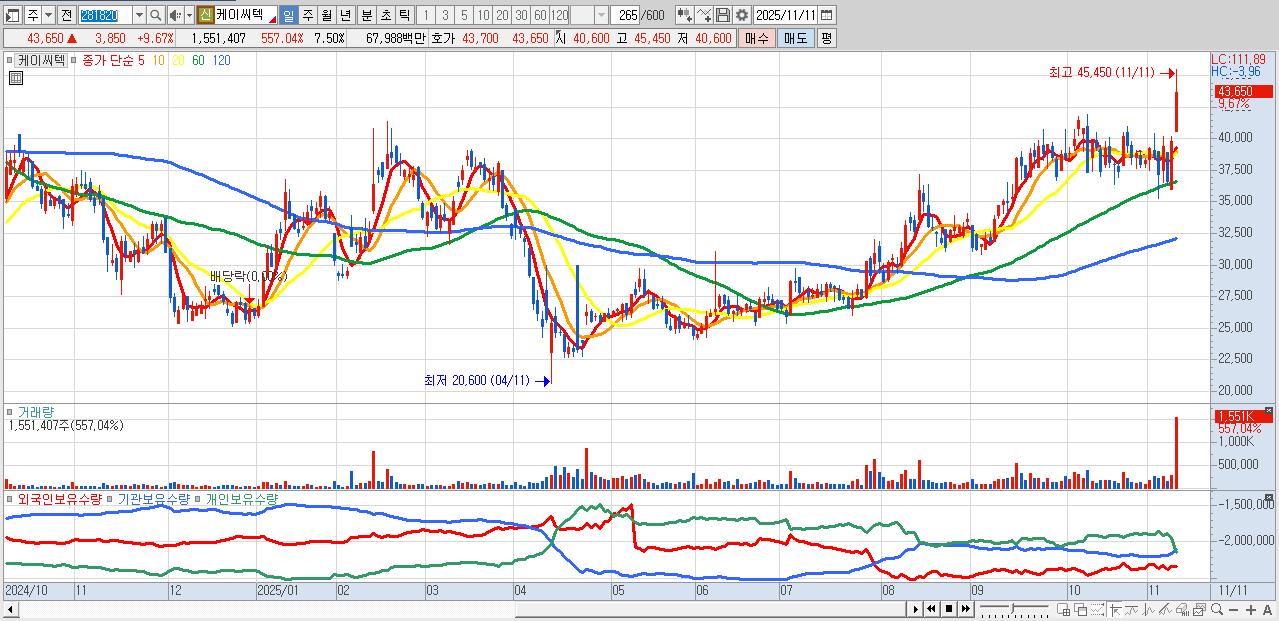
Task: Click the 매도 sell button
Action: tap(795, 38)
